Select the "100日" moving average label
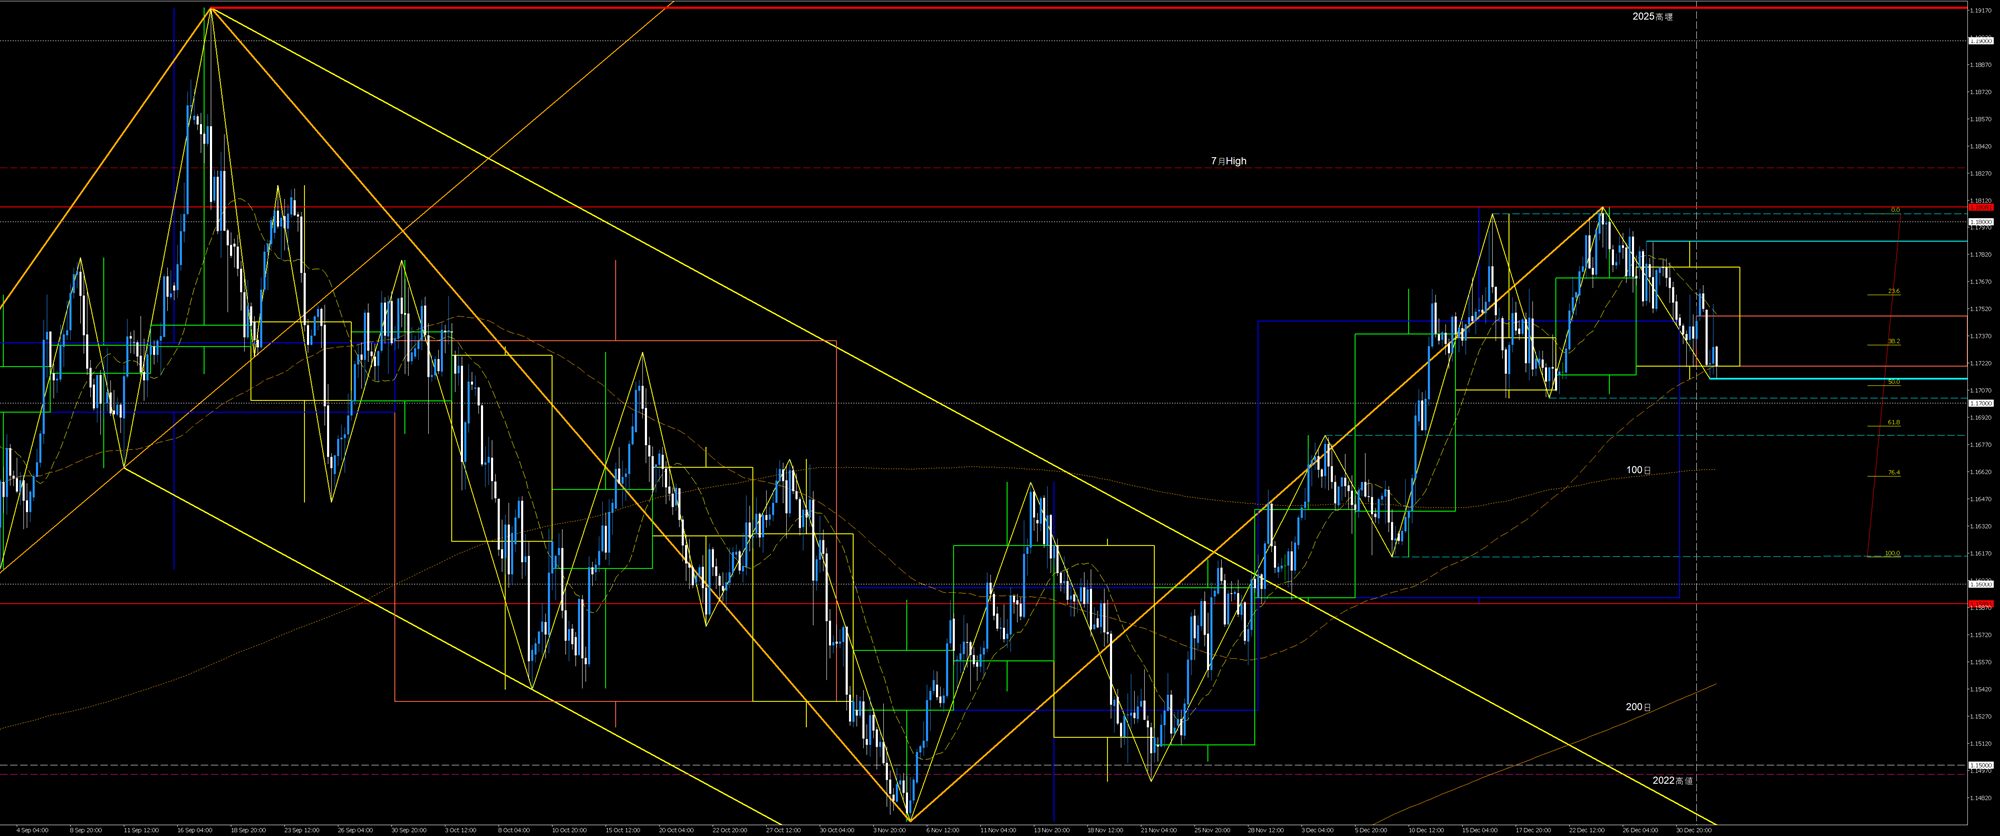Image resolution: width=2000 pixels, height=836 pixels. 1638,470
